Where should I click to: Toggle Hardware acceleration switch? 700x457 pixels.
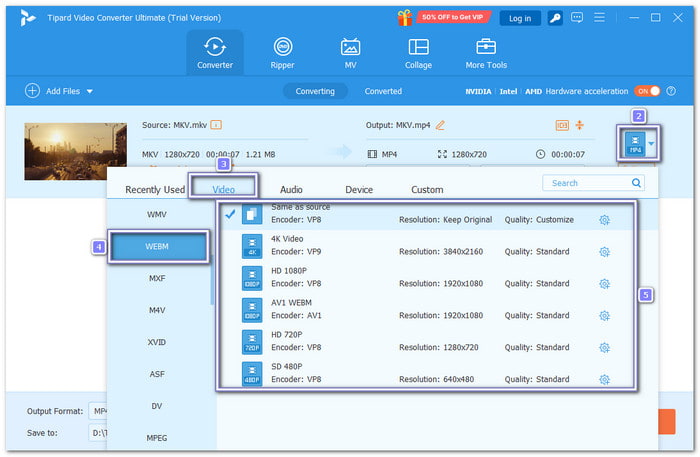tap(647, 91)
